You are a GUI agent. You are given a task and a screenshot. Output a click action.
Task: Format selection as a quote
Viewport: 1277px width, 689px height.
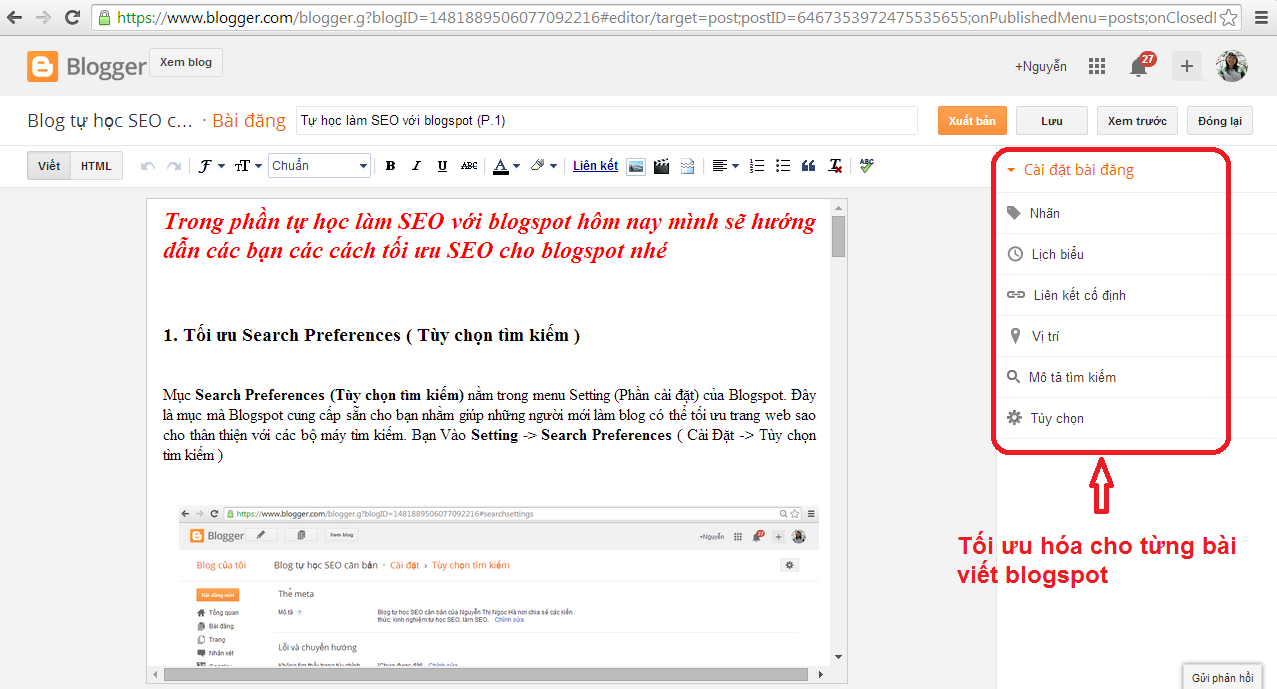click(x=809, y=166)
